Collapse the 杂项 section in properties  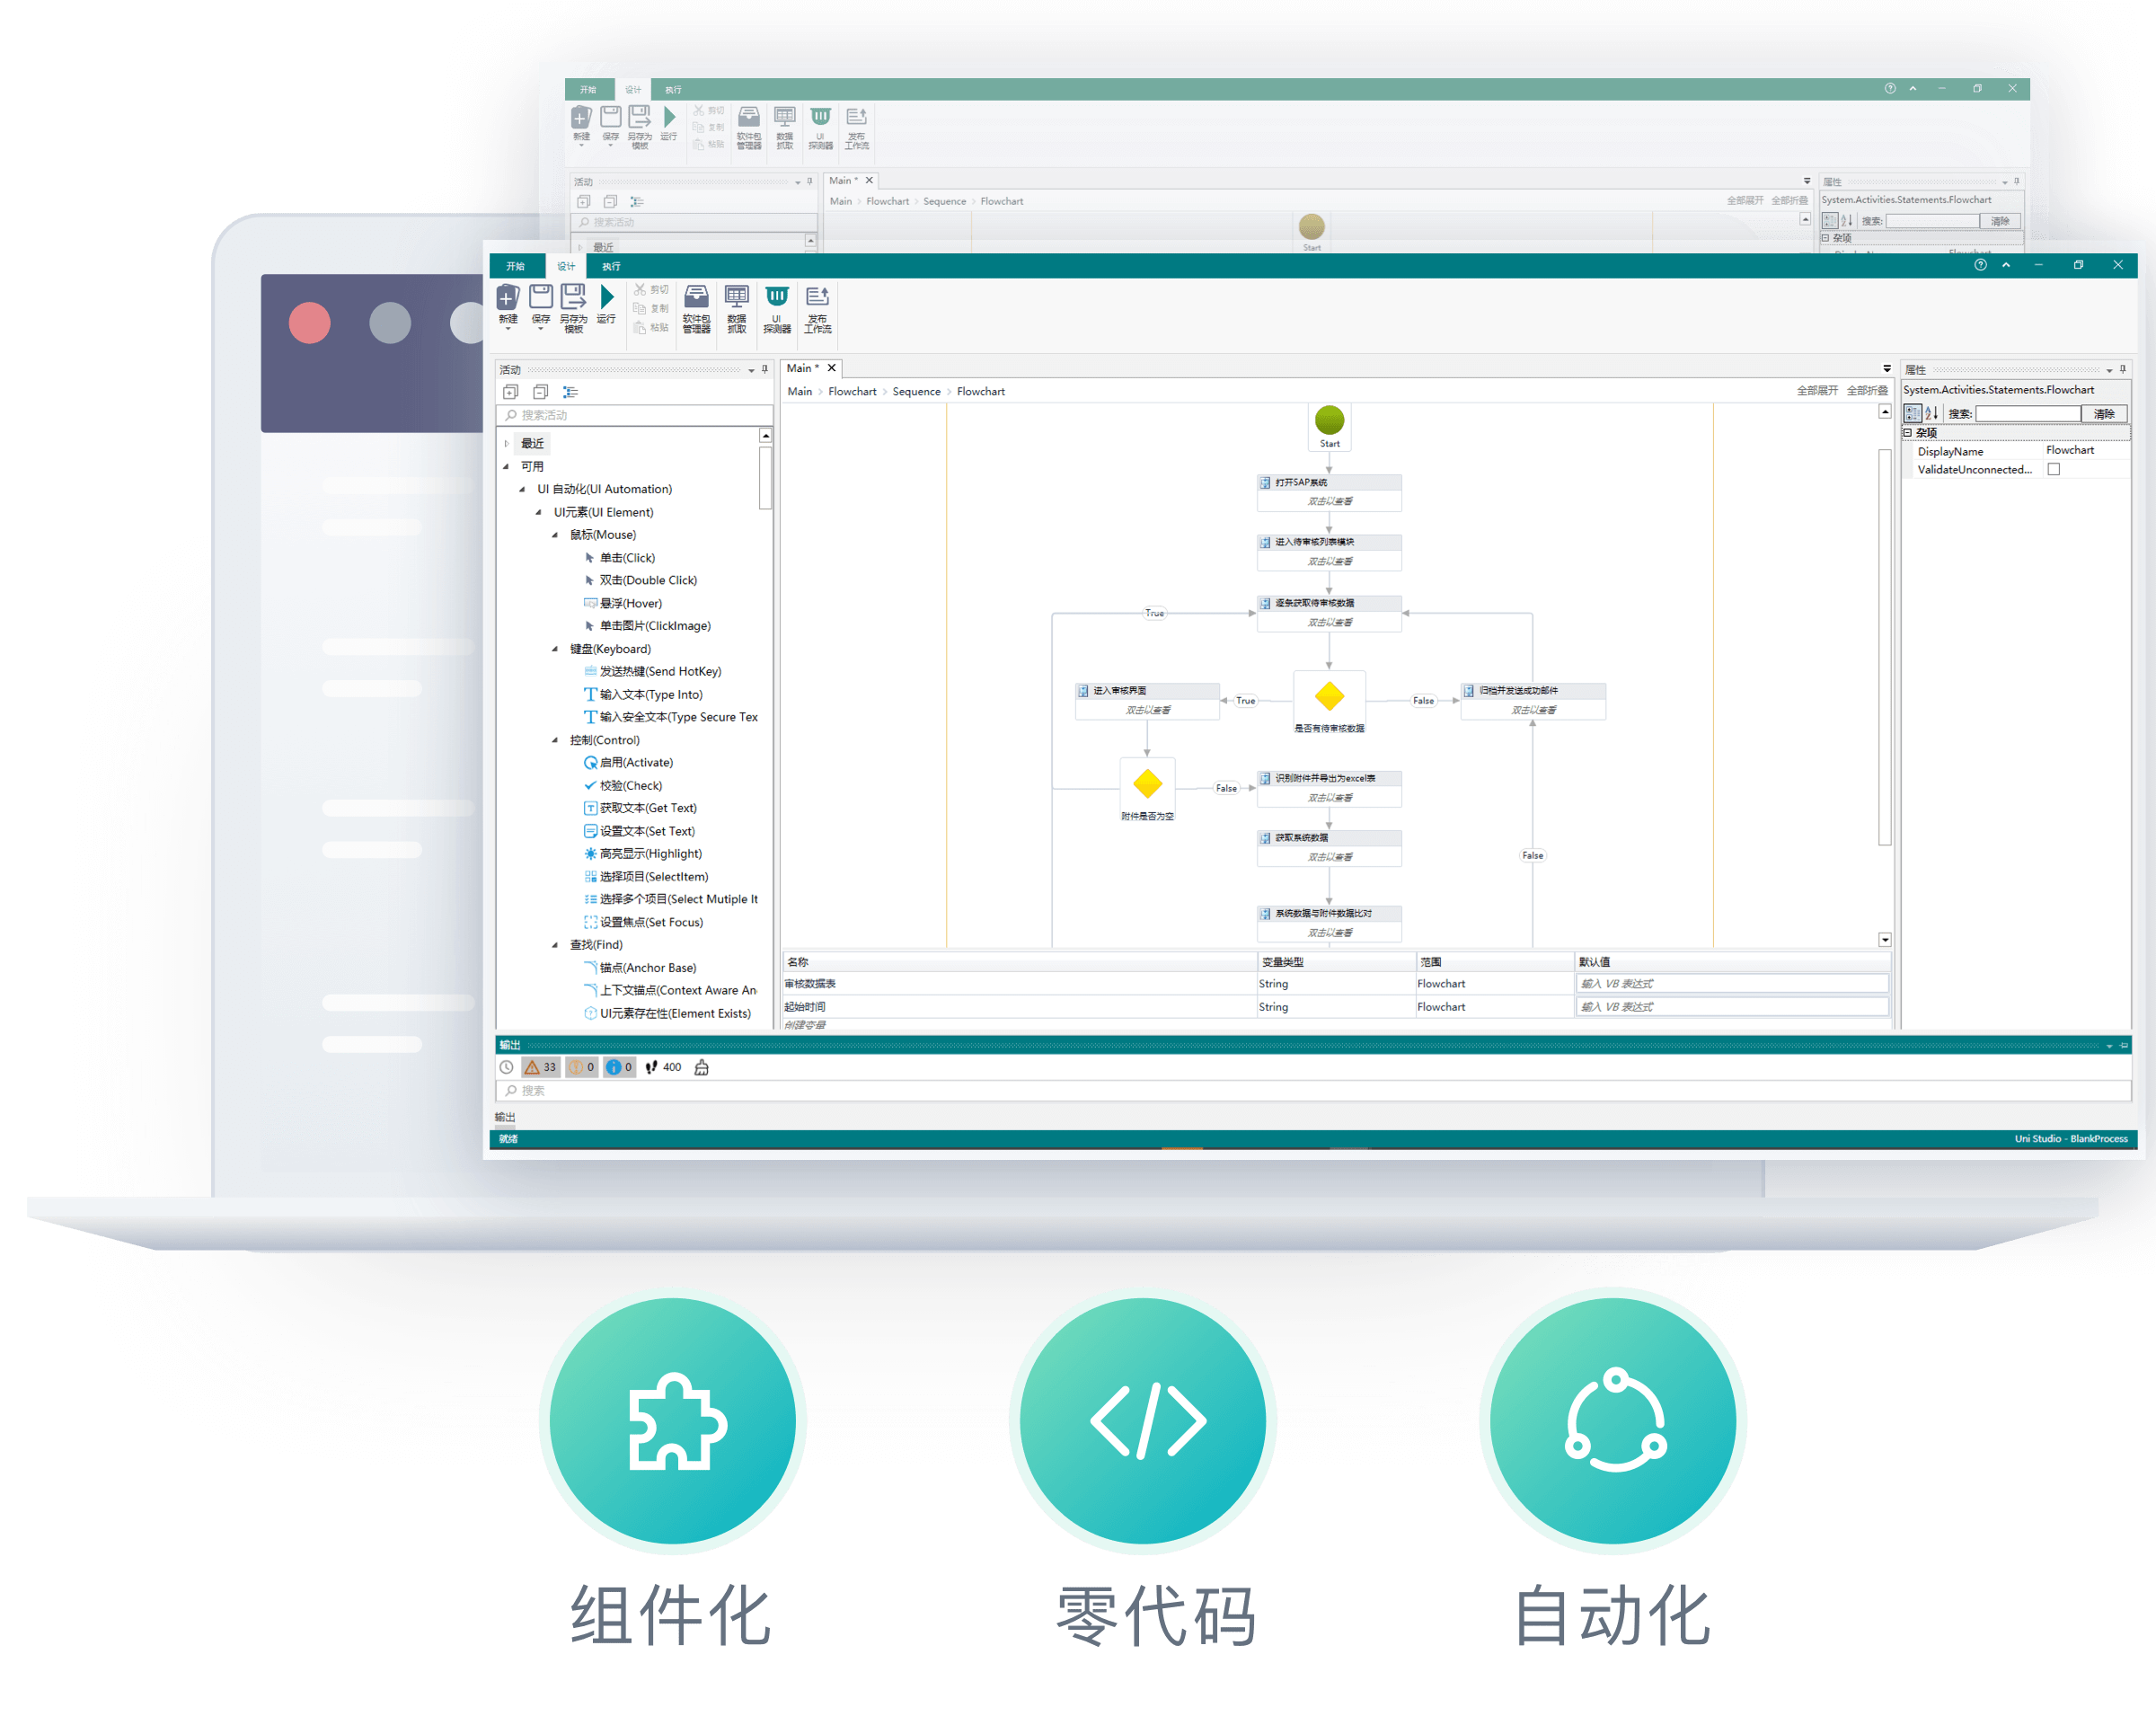[x=1908, y=433]
